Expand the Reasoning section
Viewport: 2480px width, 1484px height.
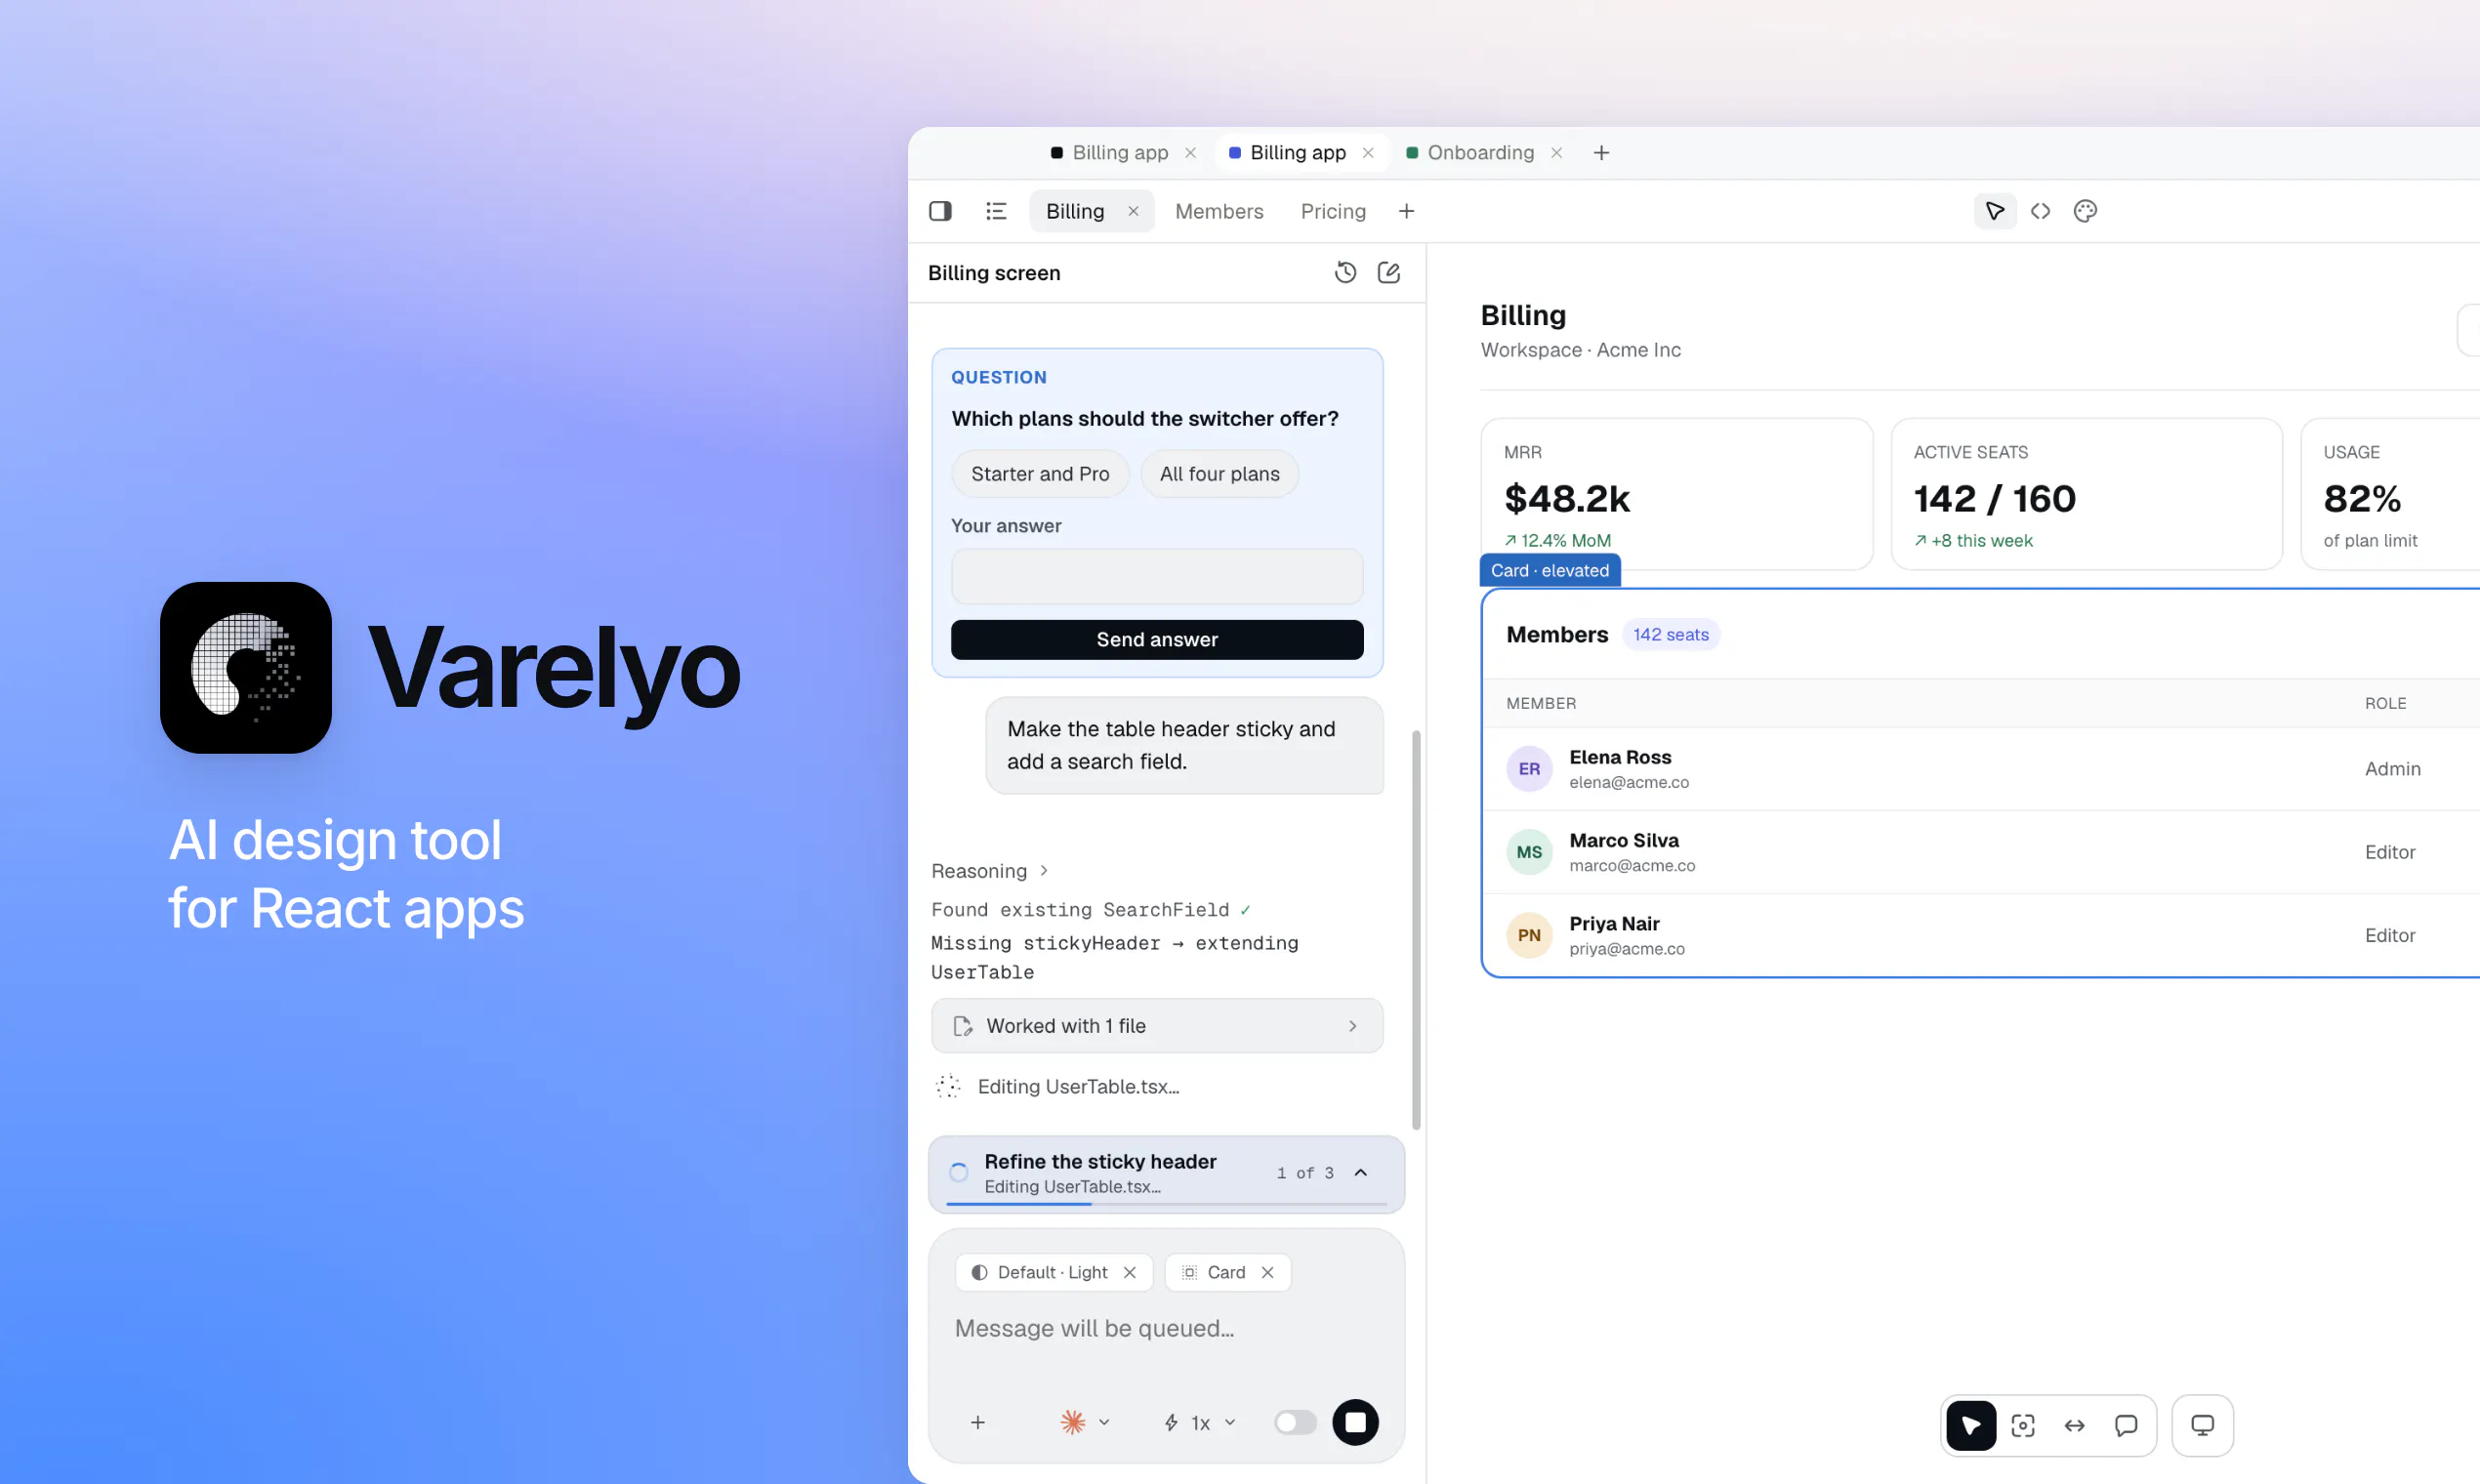coord(989,871)
